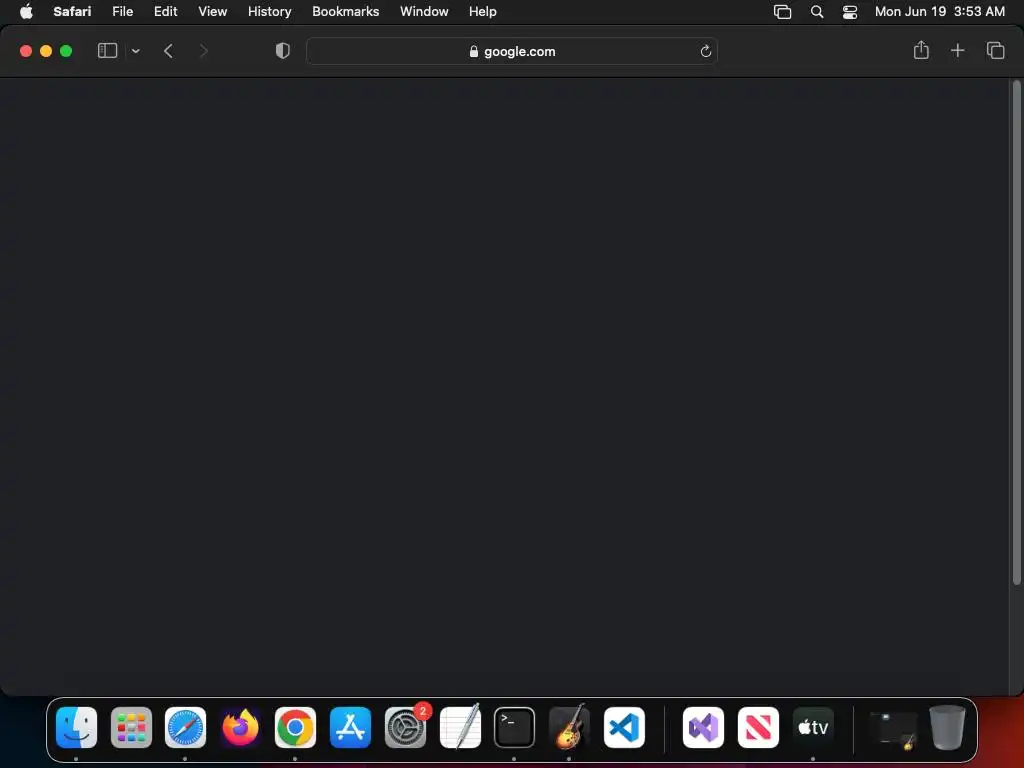Open the View menu
The height and width of the screenshot is (768, 1024).
click(x=212, y=11)
